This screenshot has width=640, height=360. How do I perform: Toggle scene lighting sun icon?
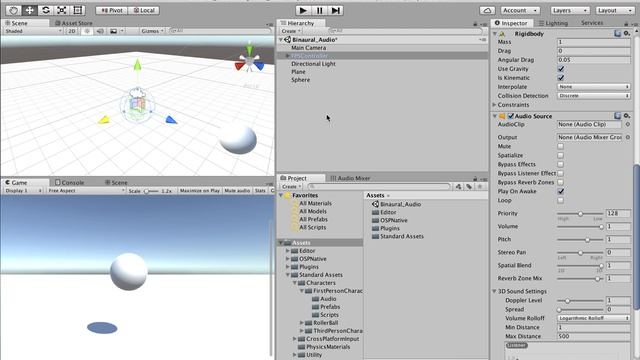[x=87, y=31]
